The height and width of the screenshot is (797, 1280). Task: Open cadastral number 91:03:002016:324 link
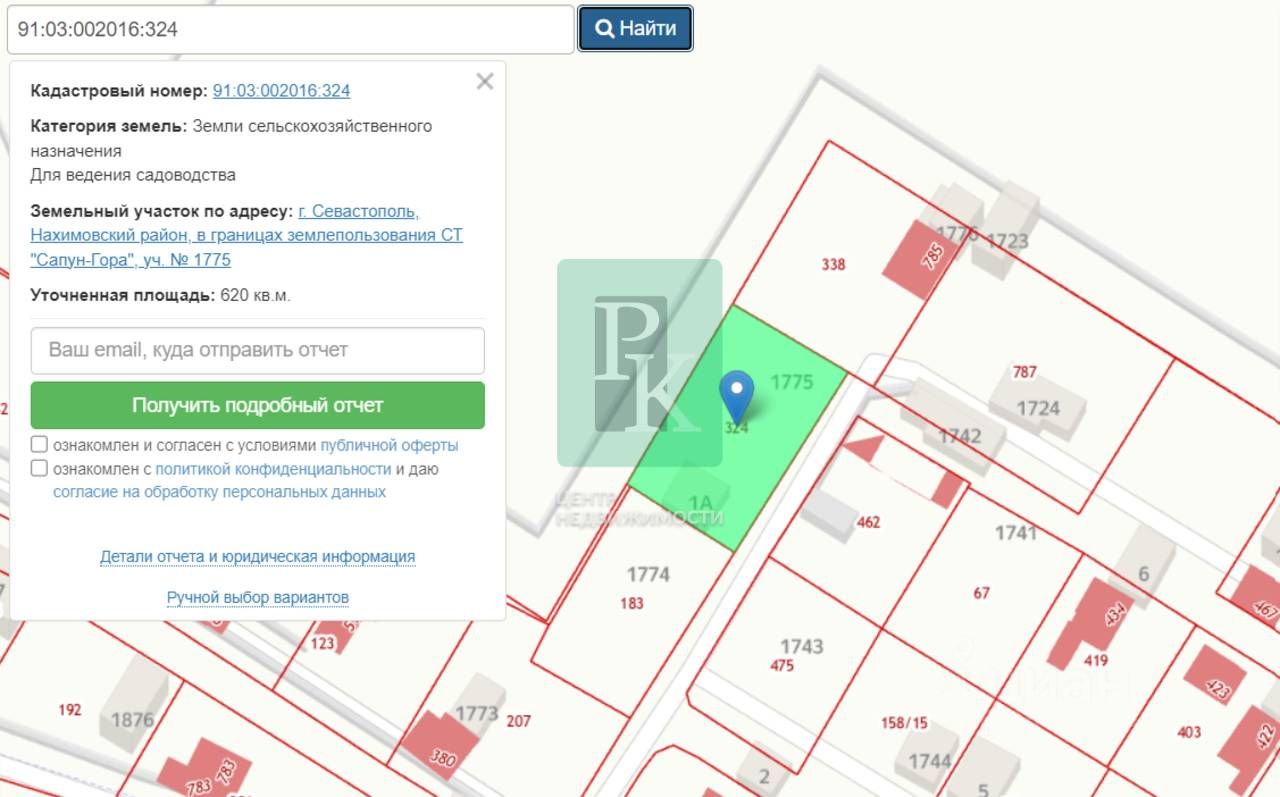click(281, 91)
